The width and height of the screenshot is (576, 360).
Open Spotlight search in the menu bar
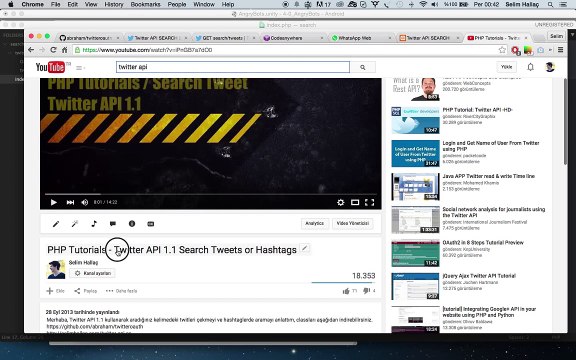(x=550, y=4)
